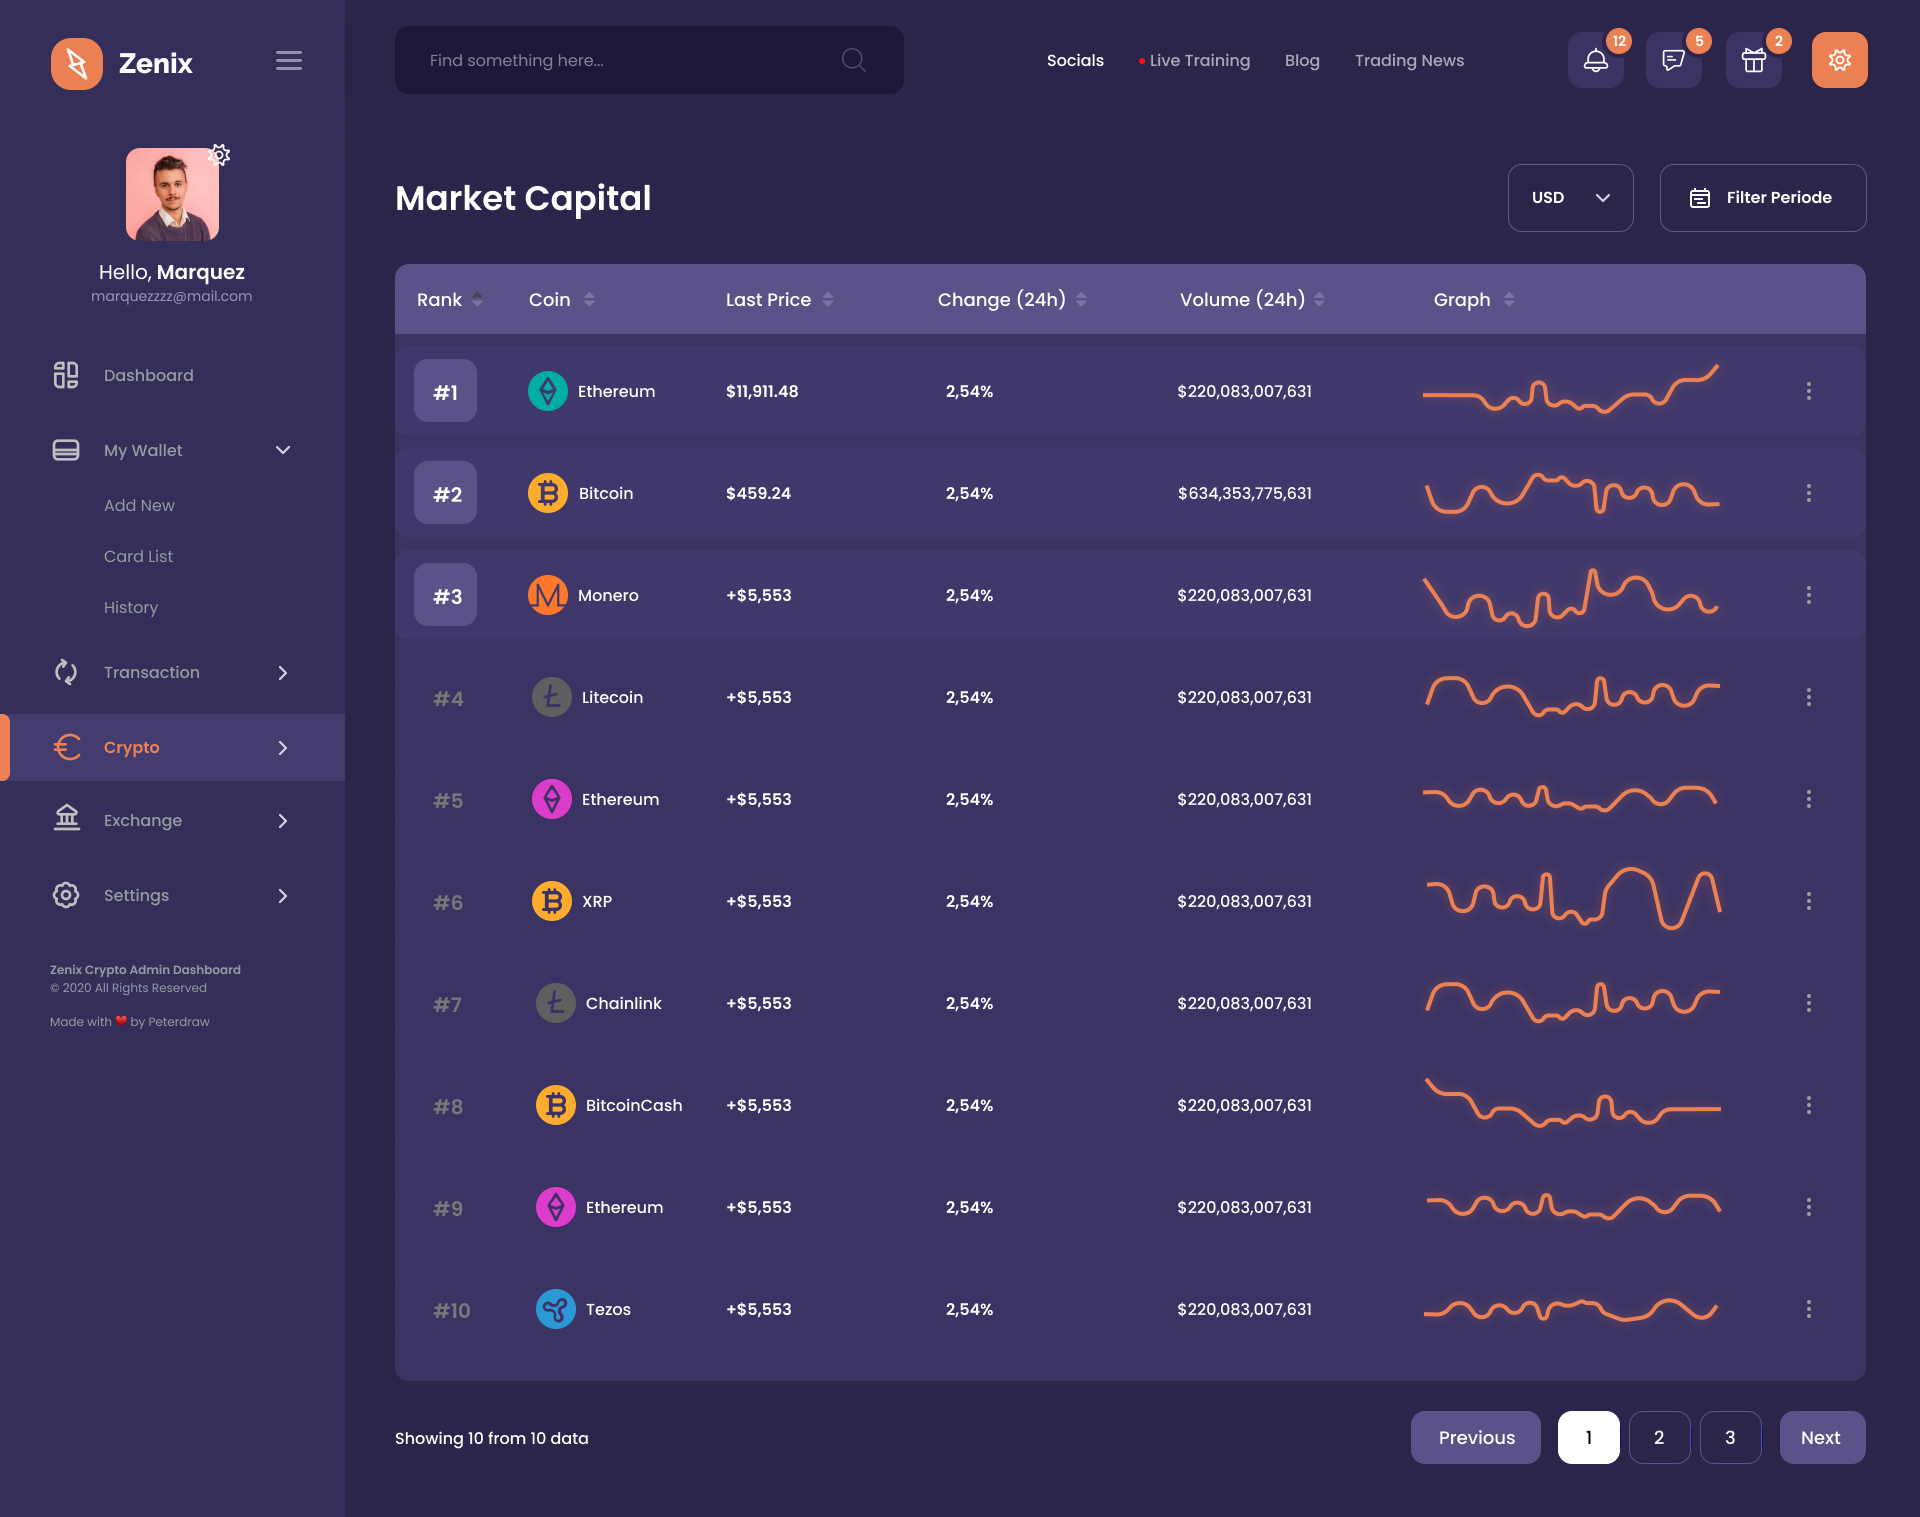Open the Live Training menu item
Viewport: 1920px width, 1517px height.
pyautogui.click(x=1199, y=60)
